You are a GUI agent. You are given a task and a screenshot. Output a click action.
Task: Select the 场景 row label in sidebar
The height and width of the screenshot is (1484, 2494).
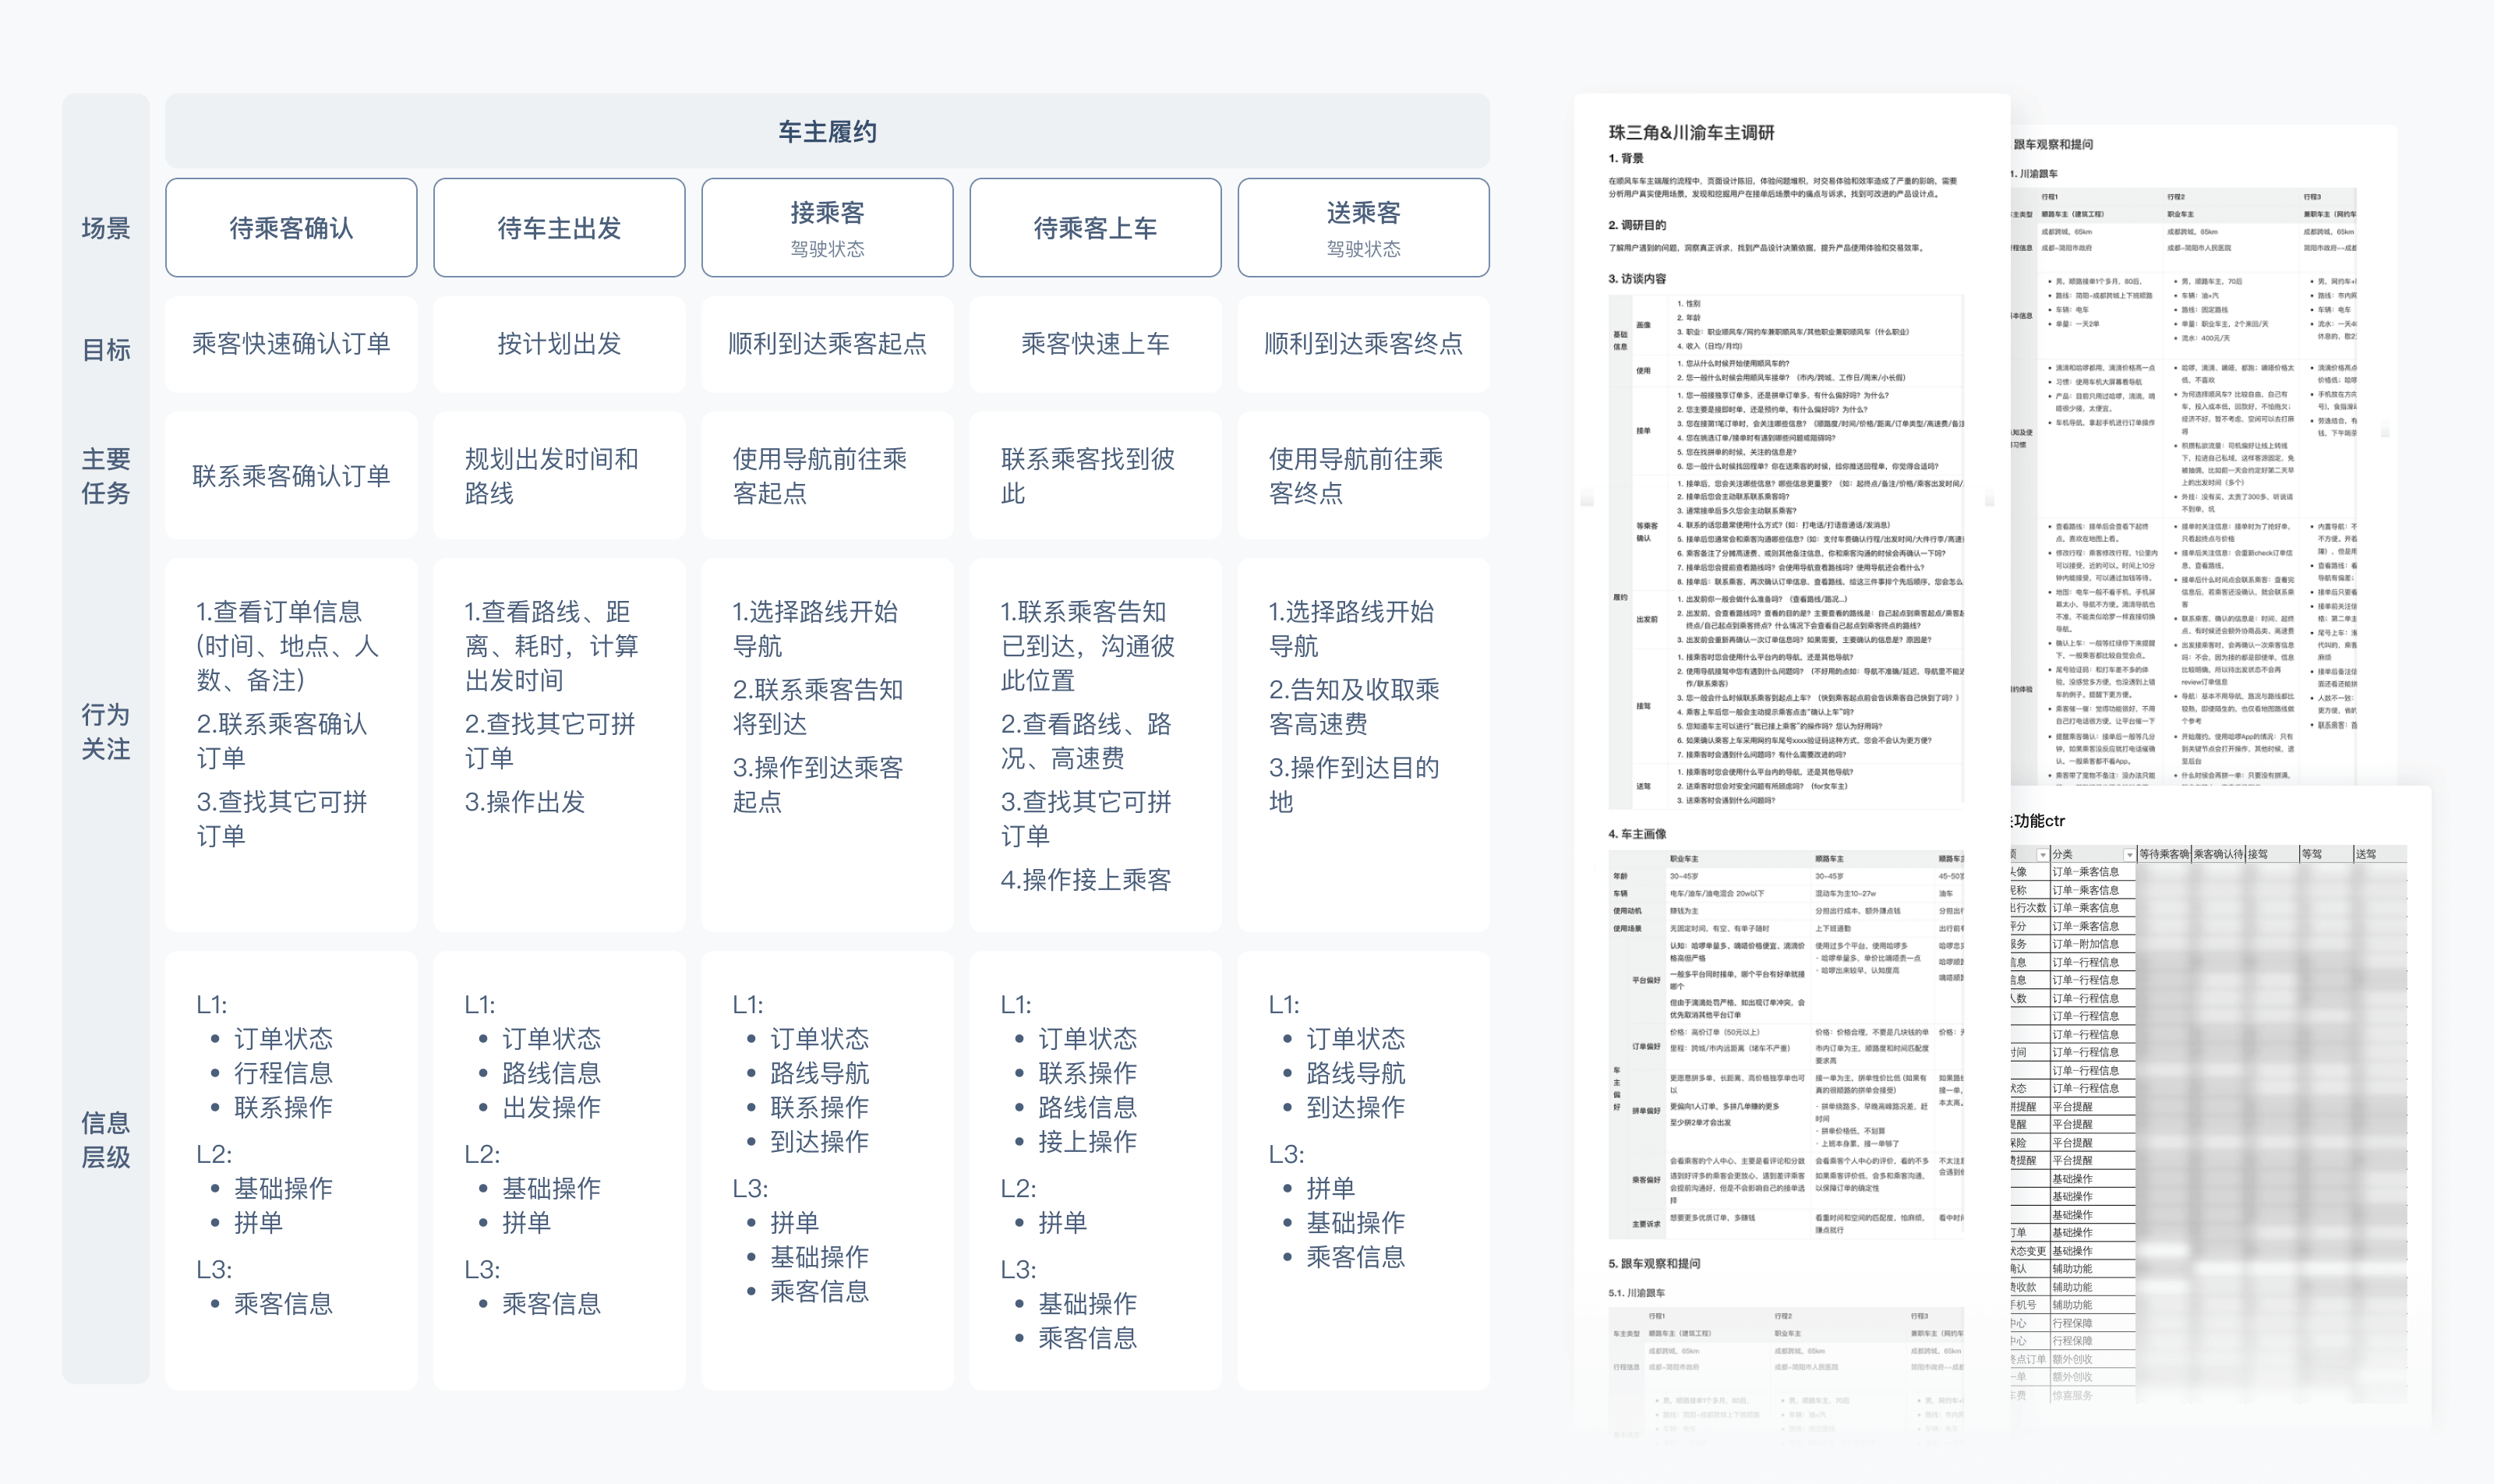[x=106, y=228]
